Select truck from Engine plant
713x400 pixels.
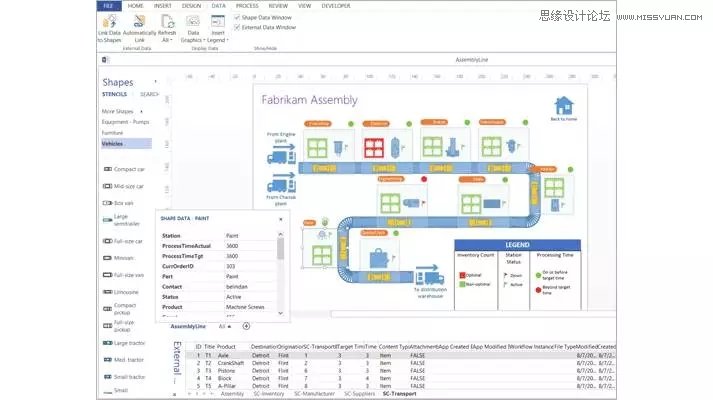click(x=281, y=158)
